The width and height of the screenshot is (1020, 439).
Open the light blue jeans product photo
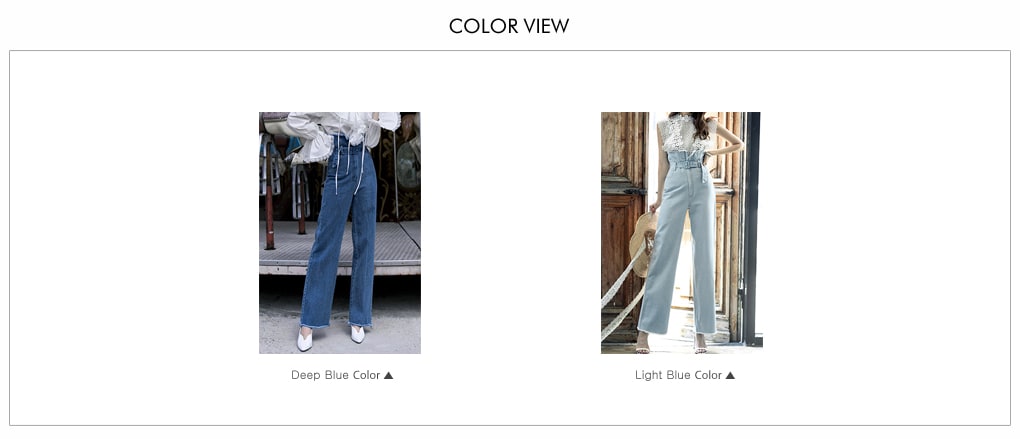[x=681, y=233]
